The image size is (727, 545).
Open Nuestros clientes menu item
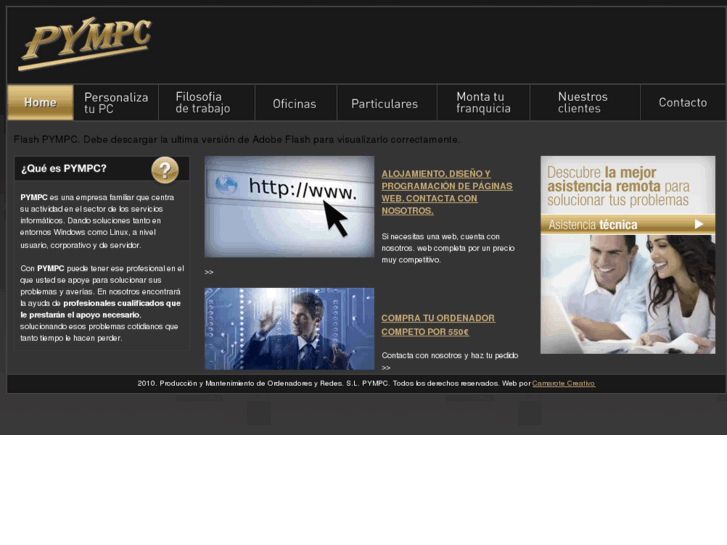[x=585, y=103]
